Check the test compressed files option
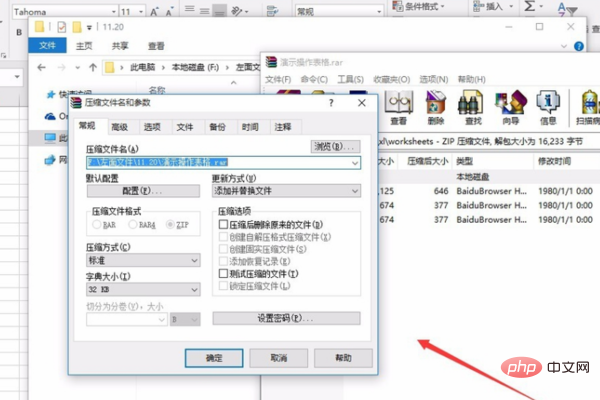The image size is (600, 400). [223, 274]
